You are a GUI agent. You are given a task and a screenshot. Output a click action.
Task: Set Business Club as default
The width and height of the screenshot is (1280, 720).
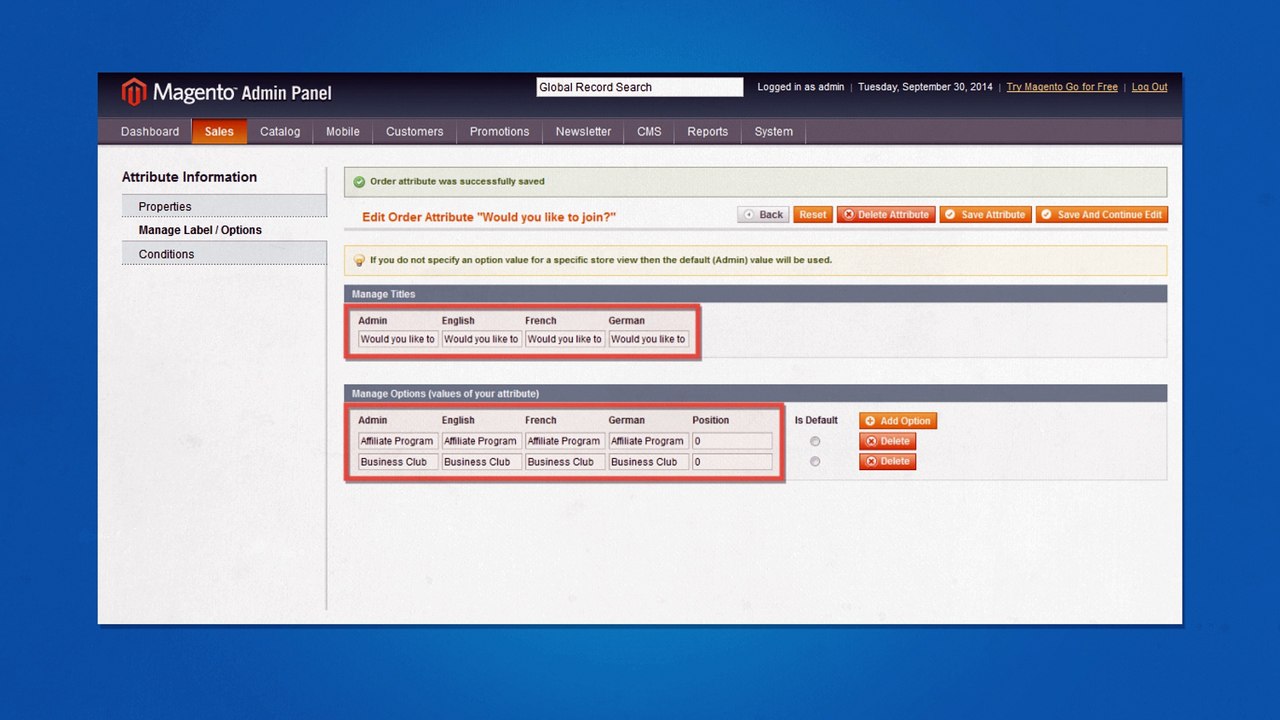(815, 461)
